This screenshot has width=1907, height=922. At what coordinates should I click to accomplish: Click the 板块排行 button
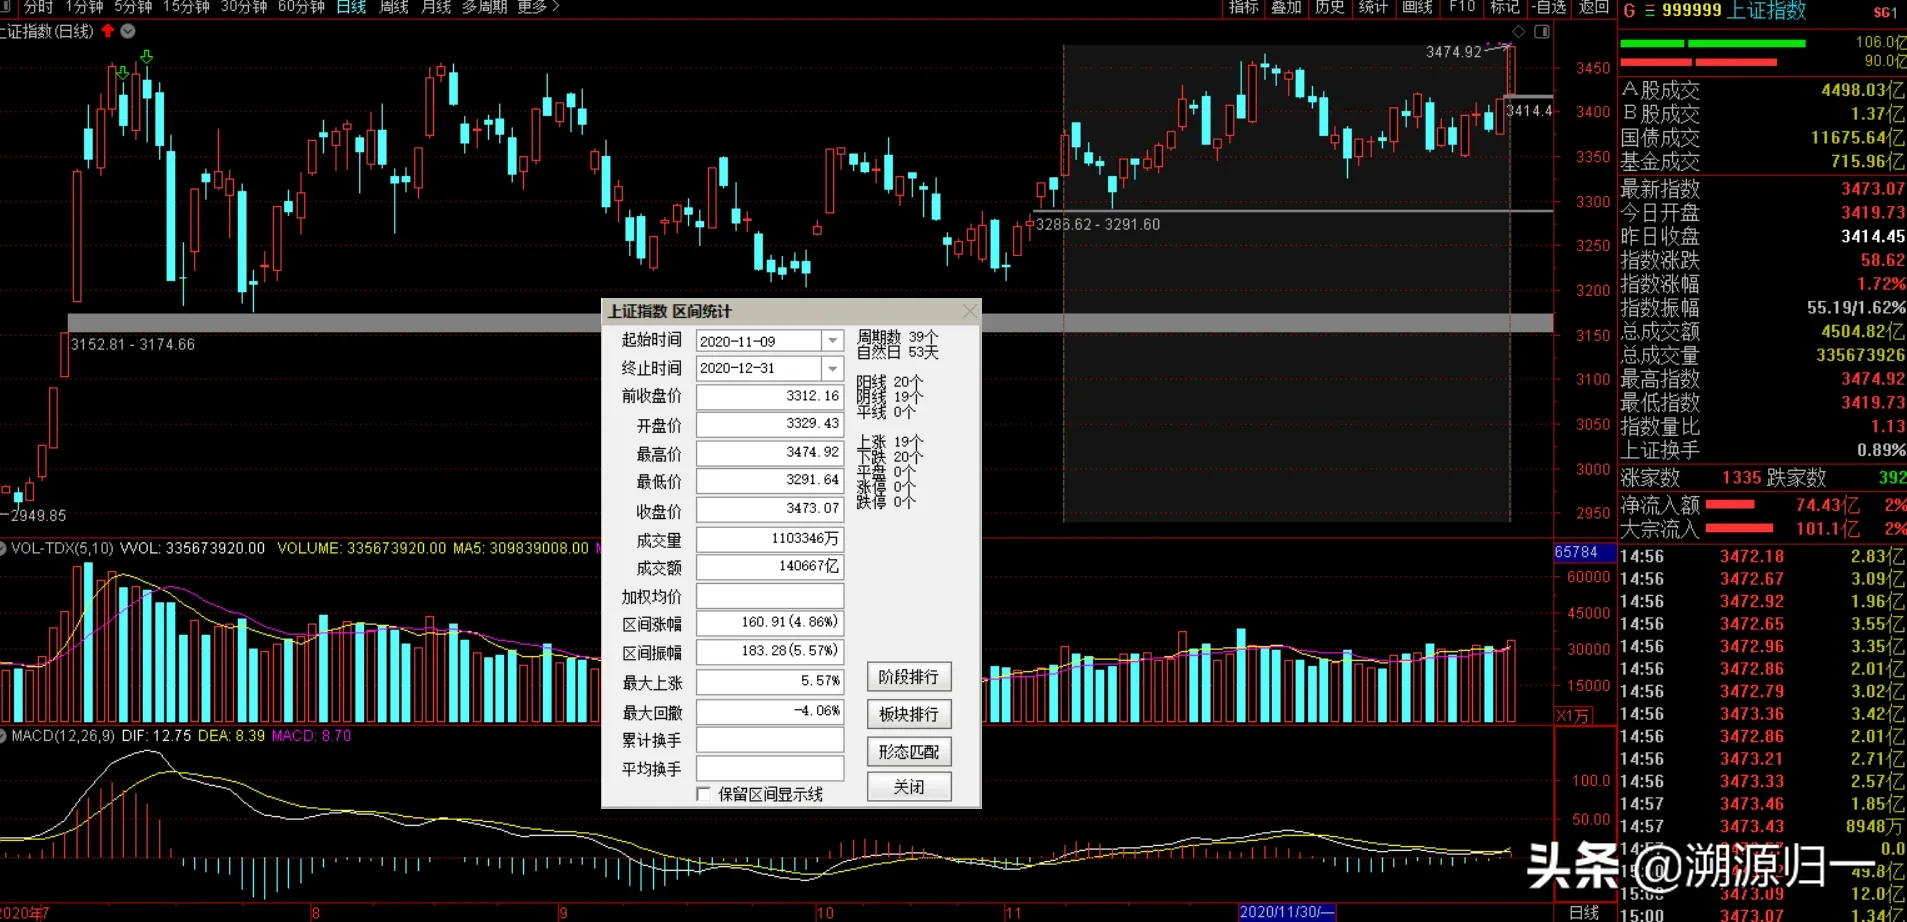click(x=909, y=714)
